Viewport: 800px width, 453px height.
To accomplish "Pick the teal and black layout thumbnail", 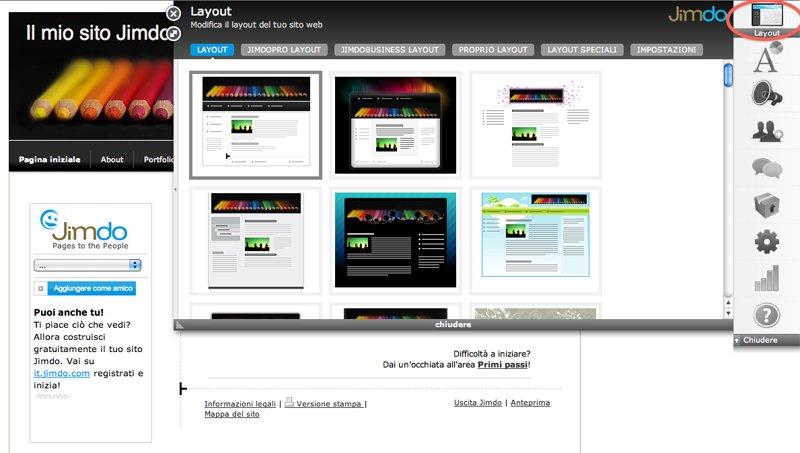I will coord(395,241).
